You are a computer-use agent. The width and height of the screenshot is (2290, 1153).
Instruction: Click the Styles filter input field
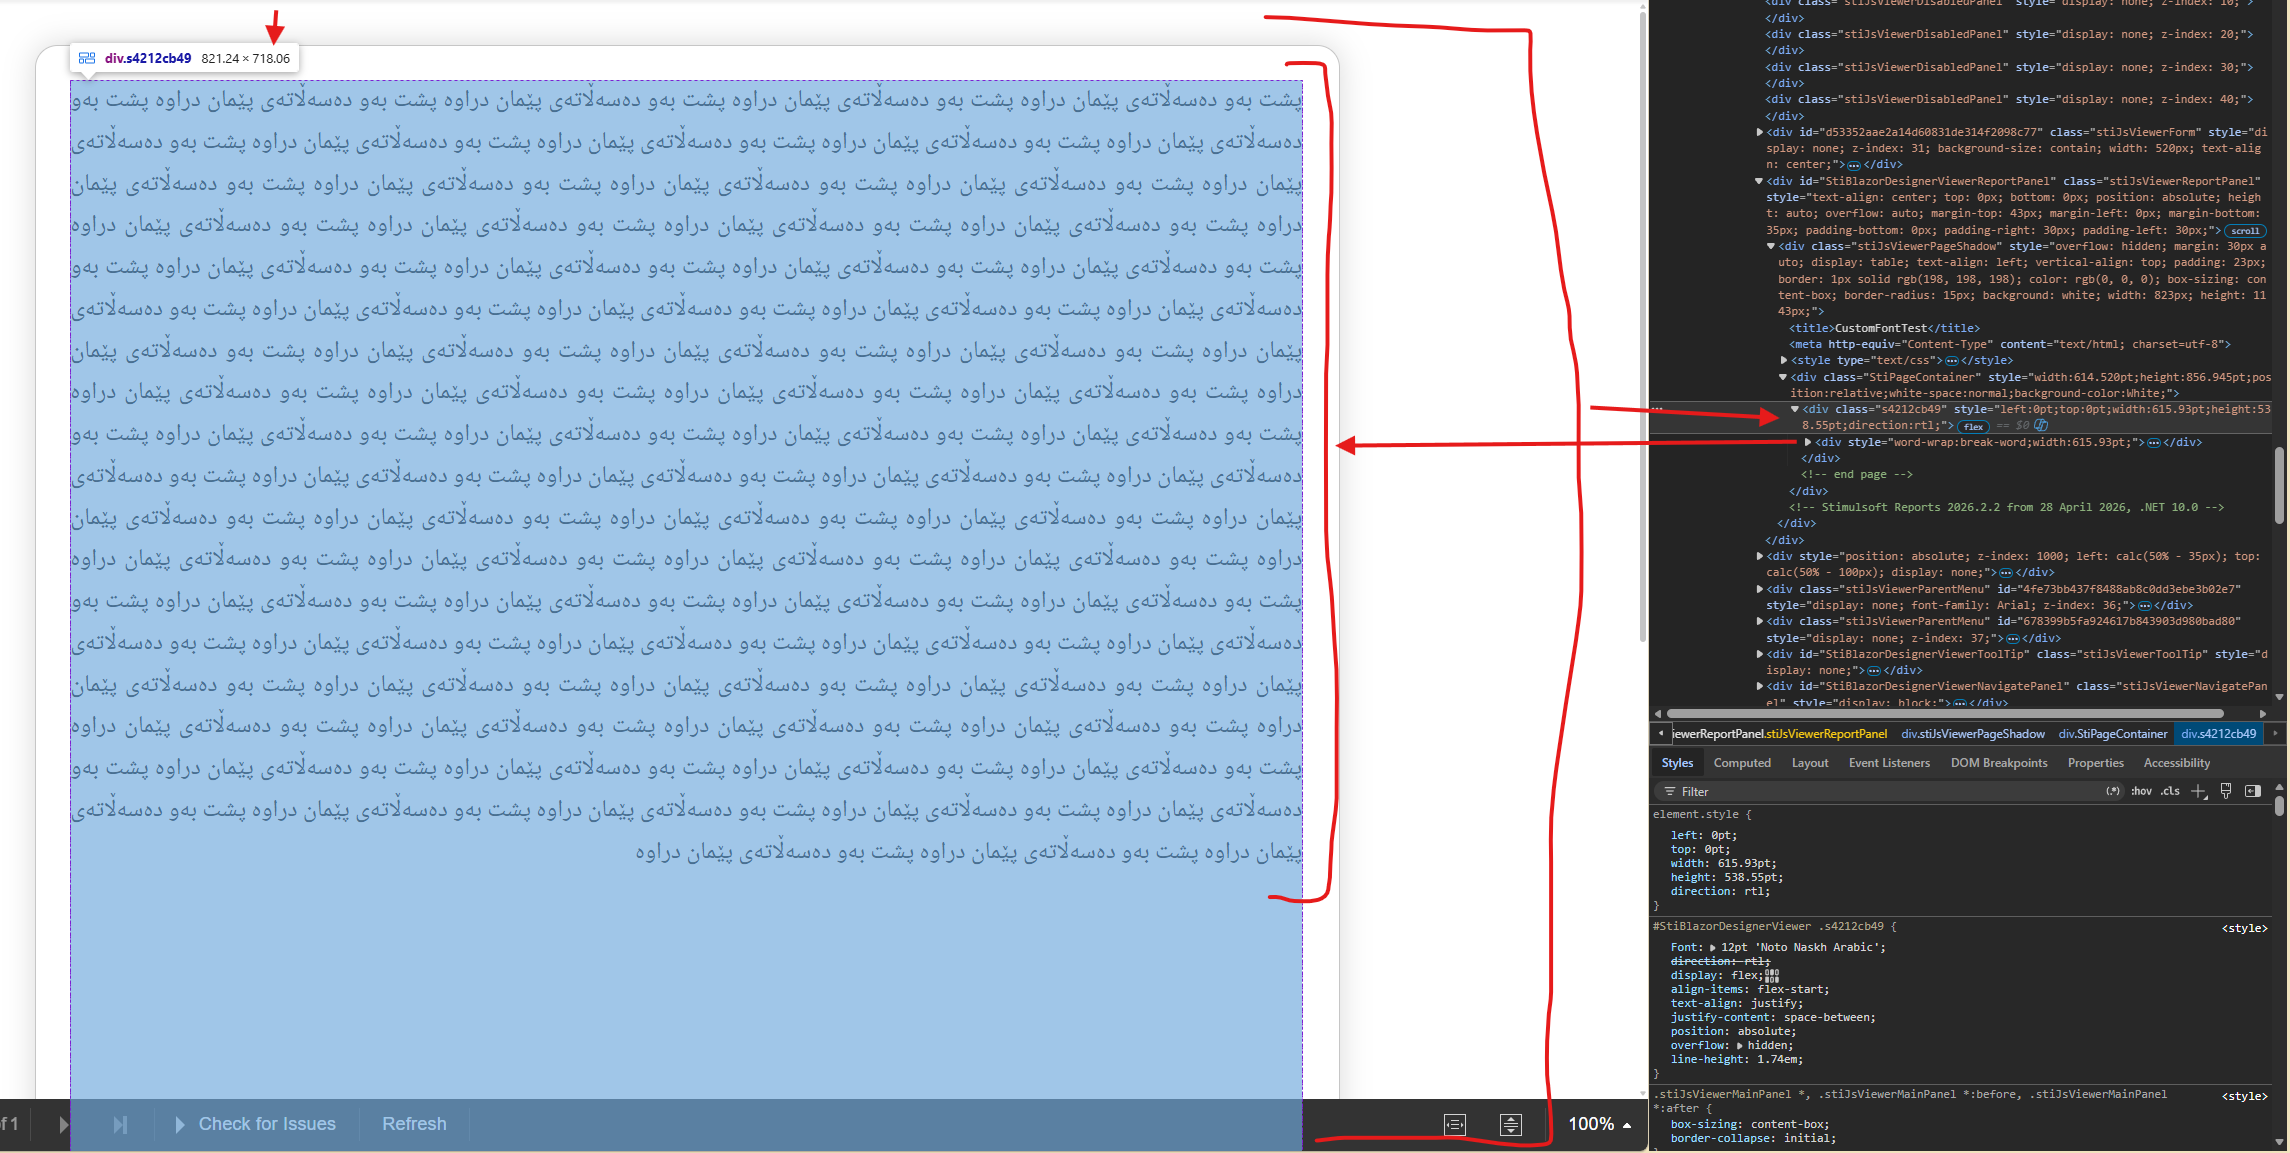[1890, 791]
